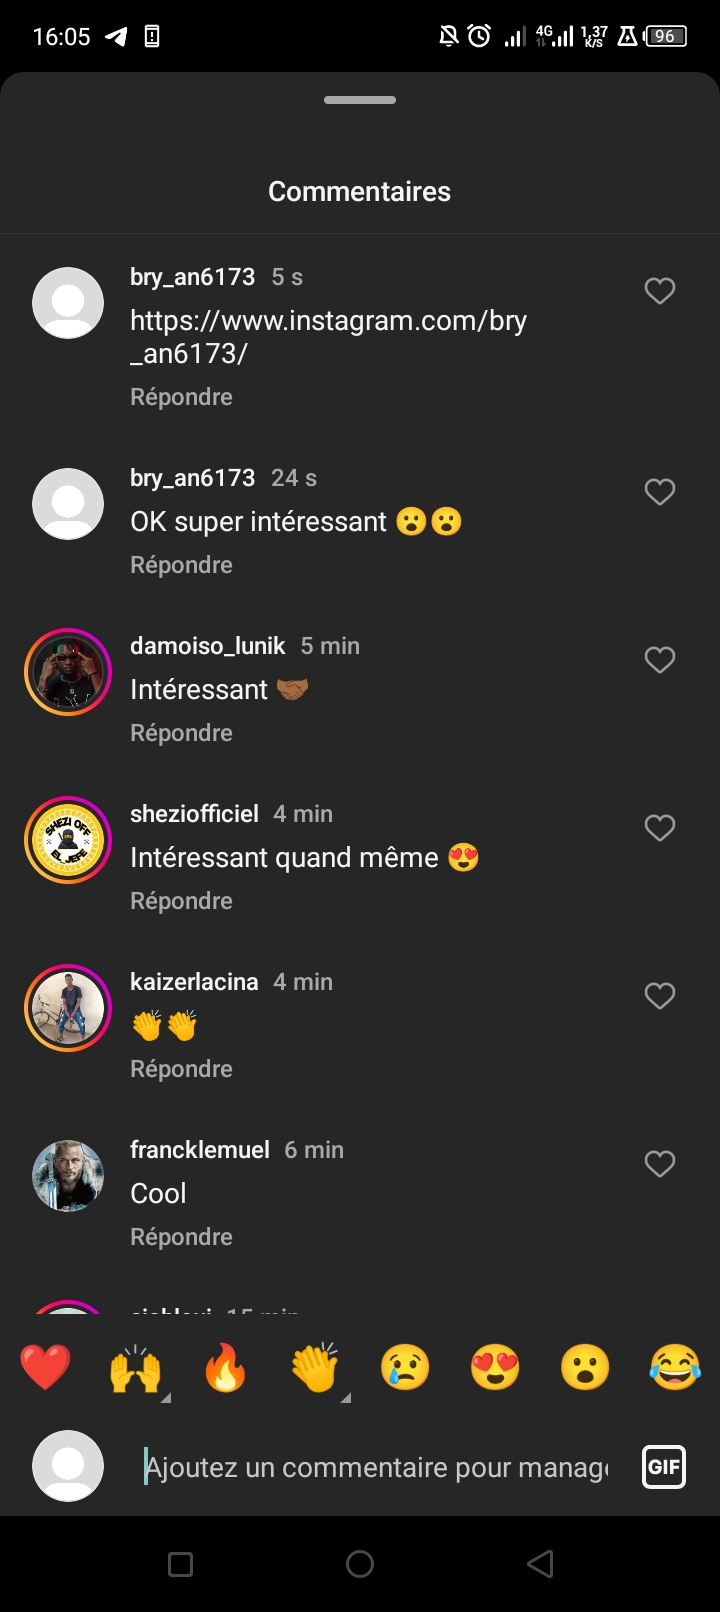720x1612 pixels.
Task: Insert the clapping hands emoji
Action: (x=316, y=1368)
